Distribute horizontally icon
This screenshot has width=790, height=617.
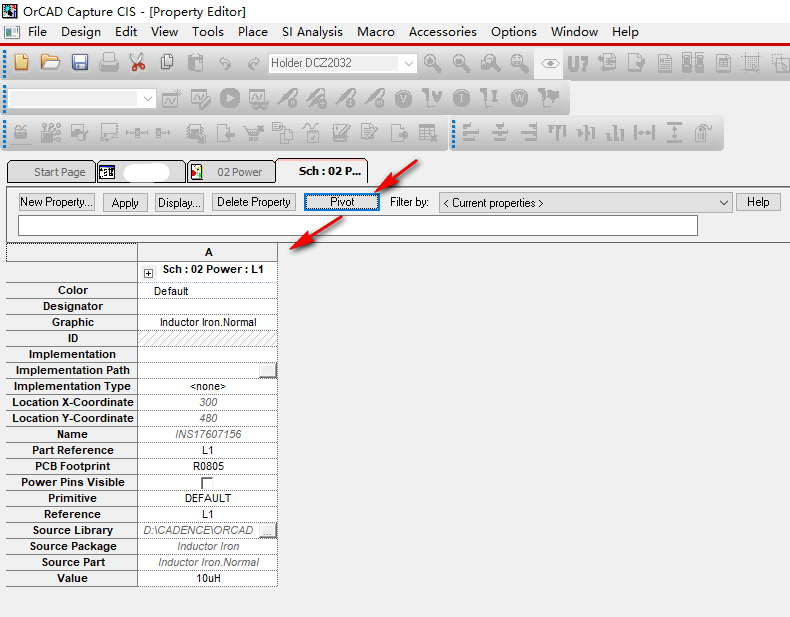(644, 132)
